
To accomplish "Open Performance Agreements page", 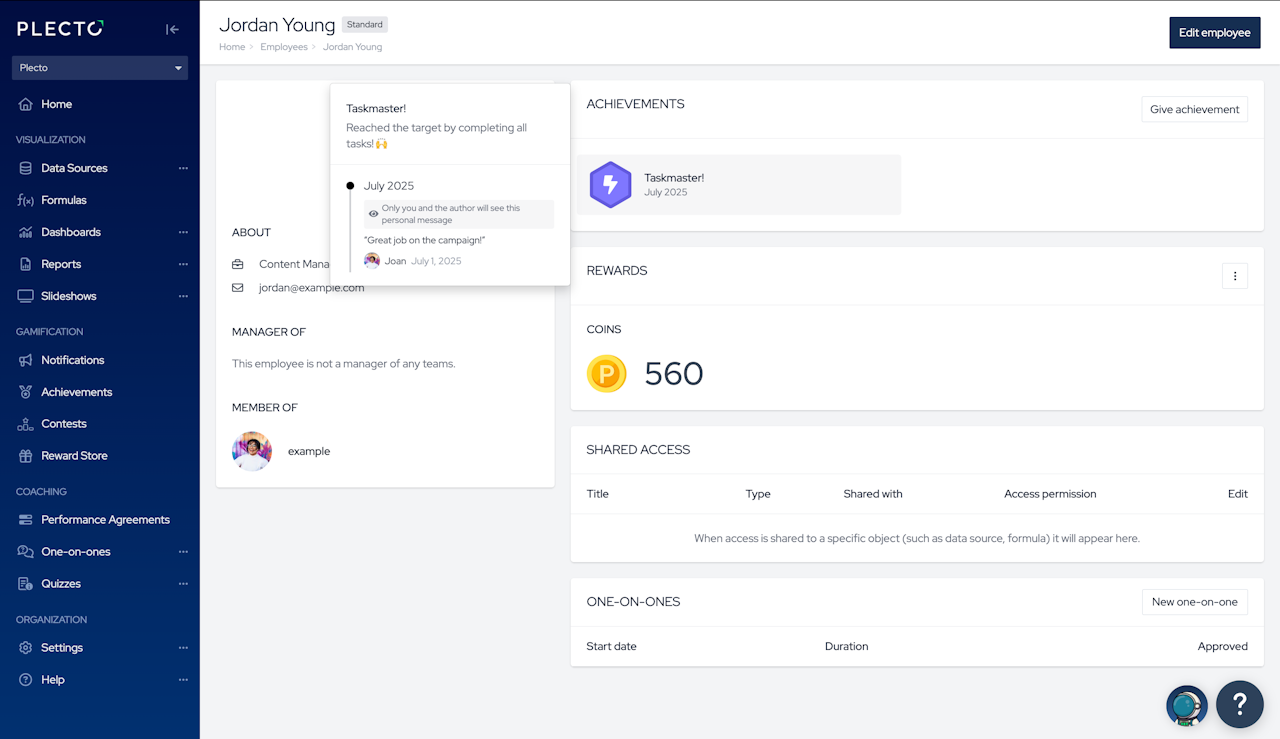I will click(105, 520).
